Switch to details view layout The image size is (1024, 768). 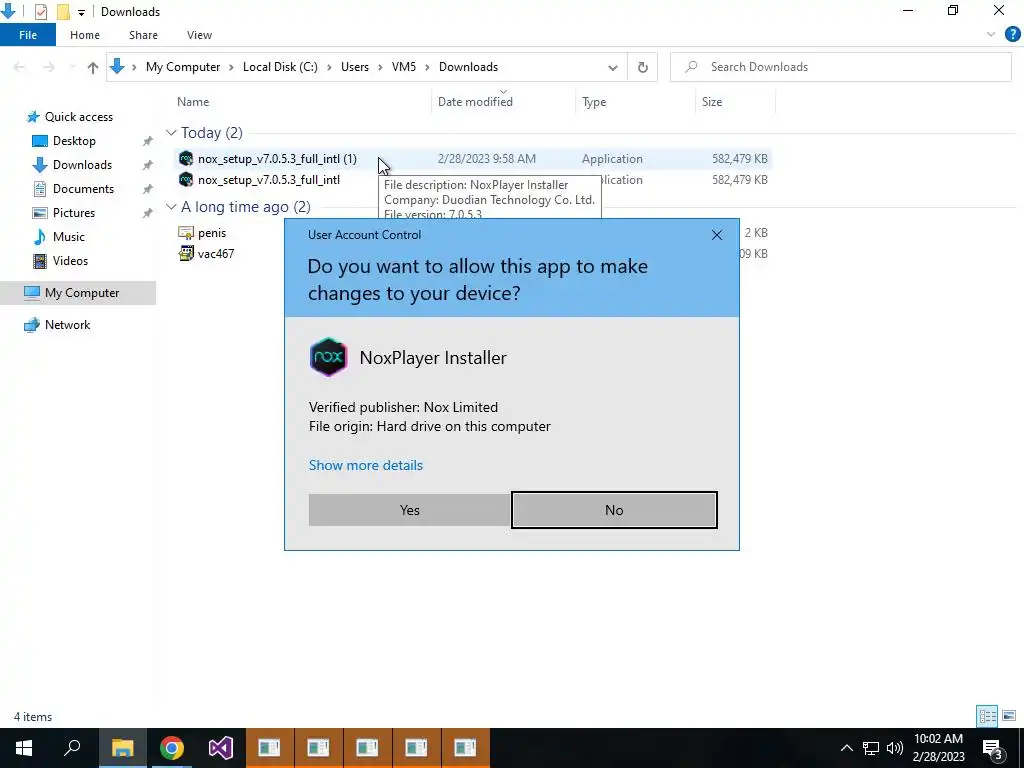click(987, 716)
